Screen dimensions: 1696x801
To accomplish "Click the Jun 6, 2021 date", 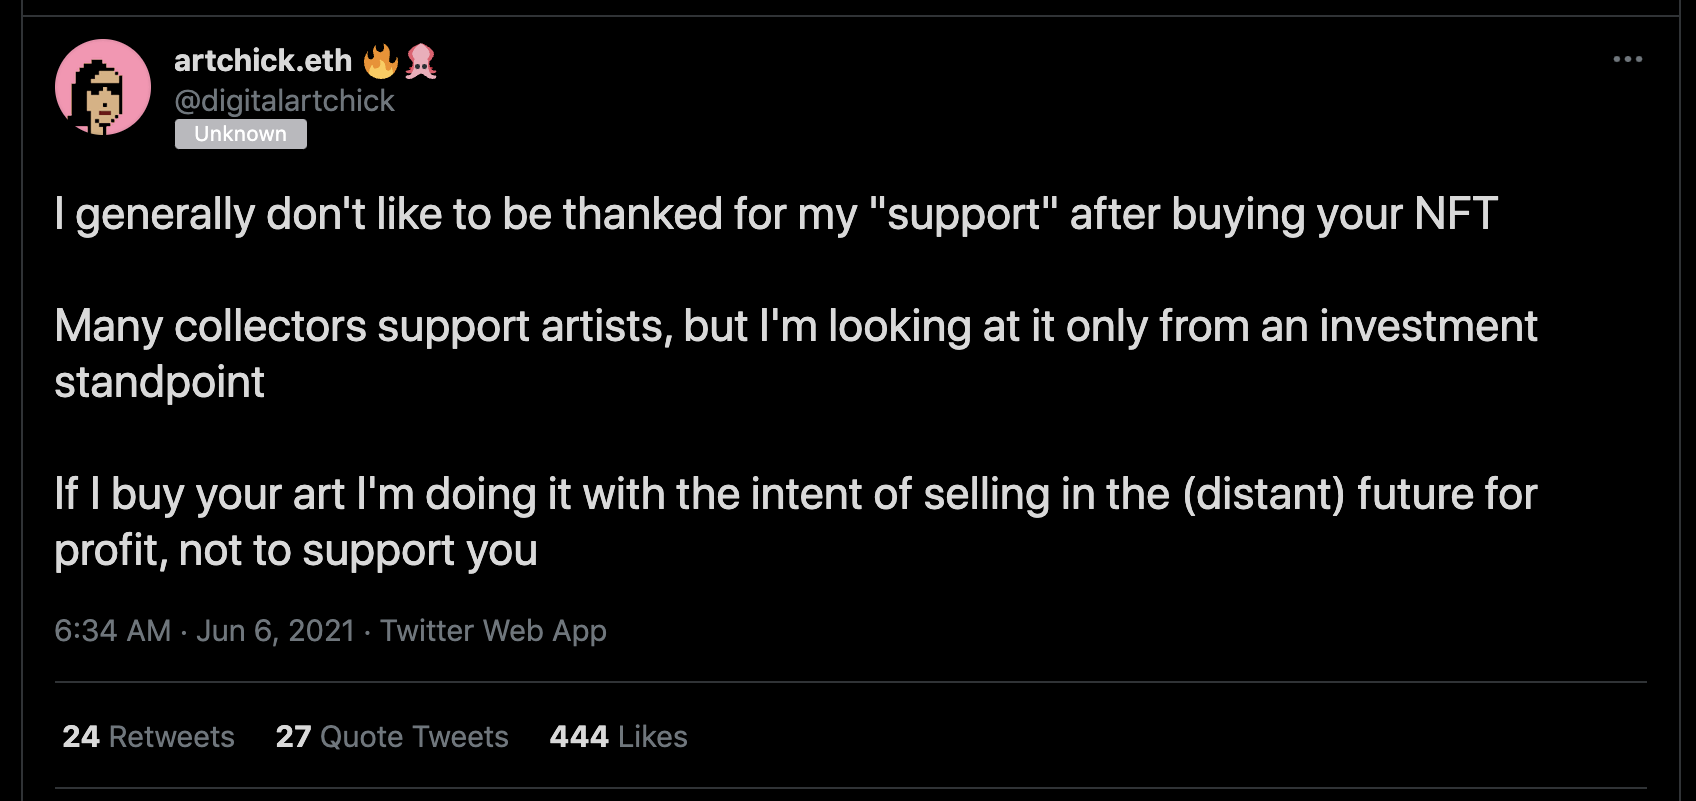I will (275, 631).
